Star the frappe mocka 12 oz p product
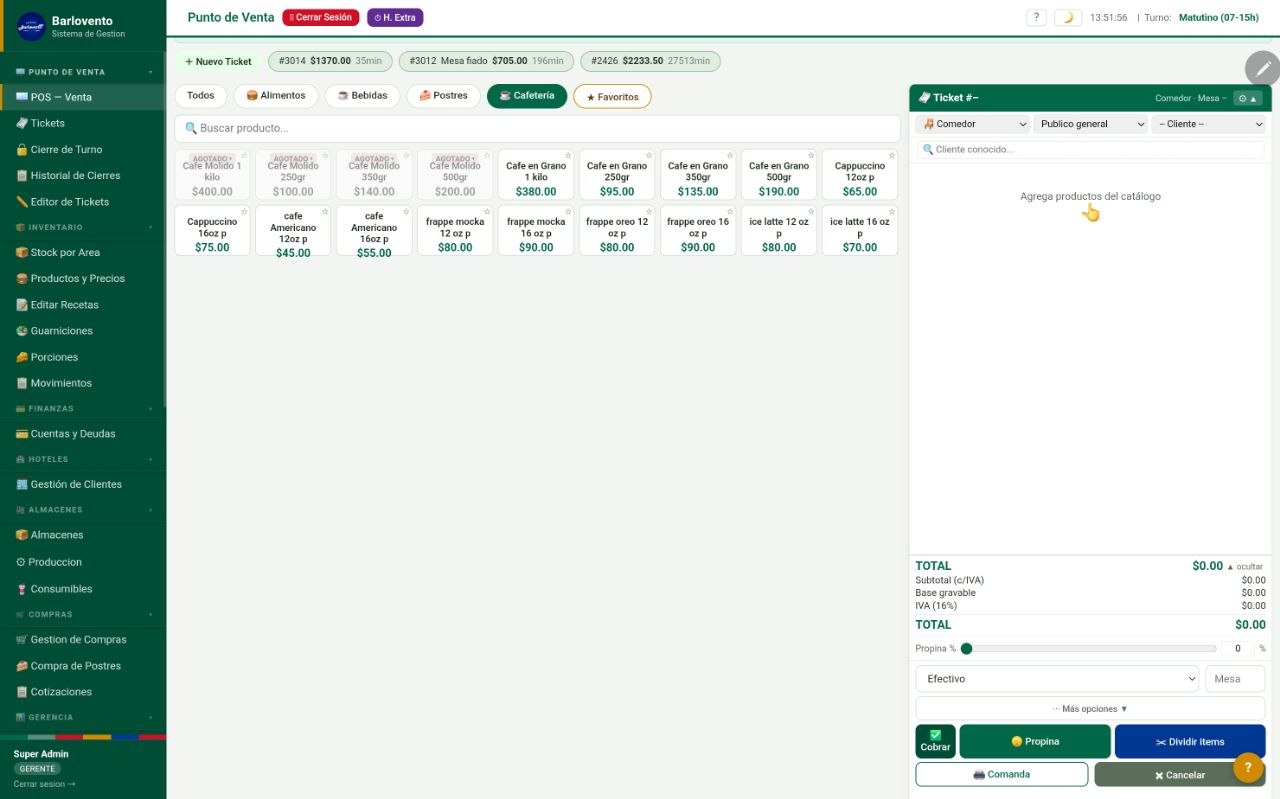 coord(487,212)
